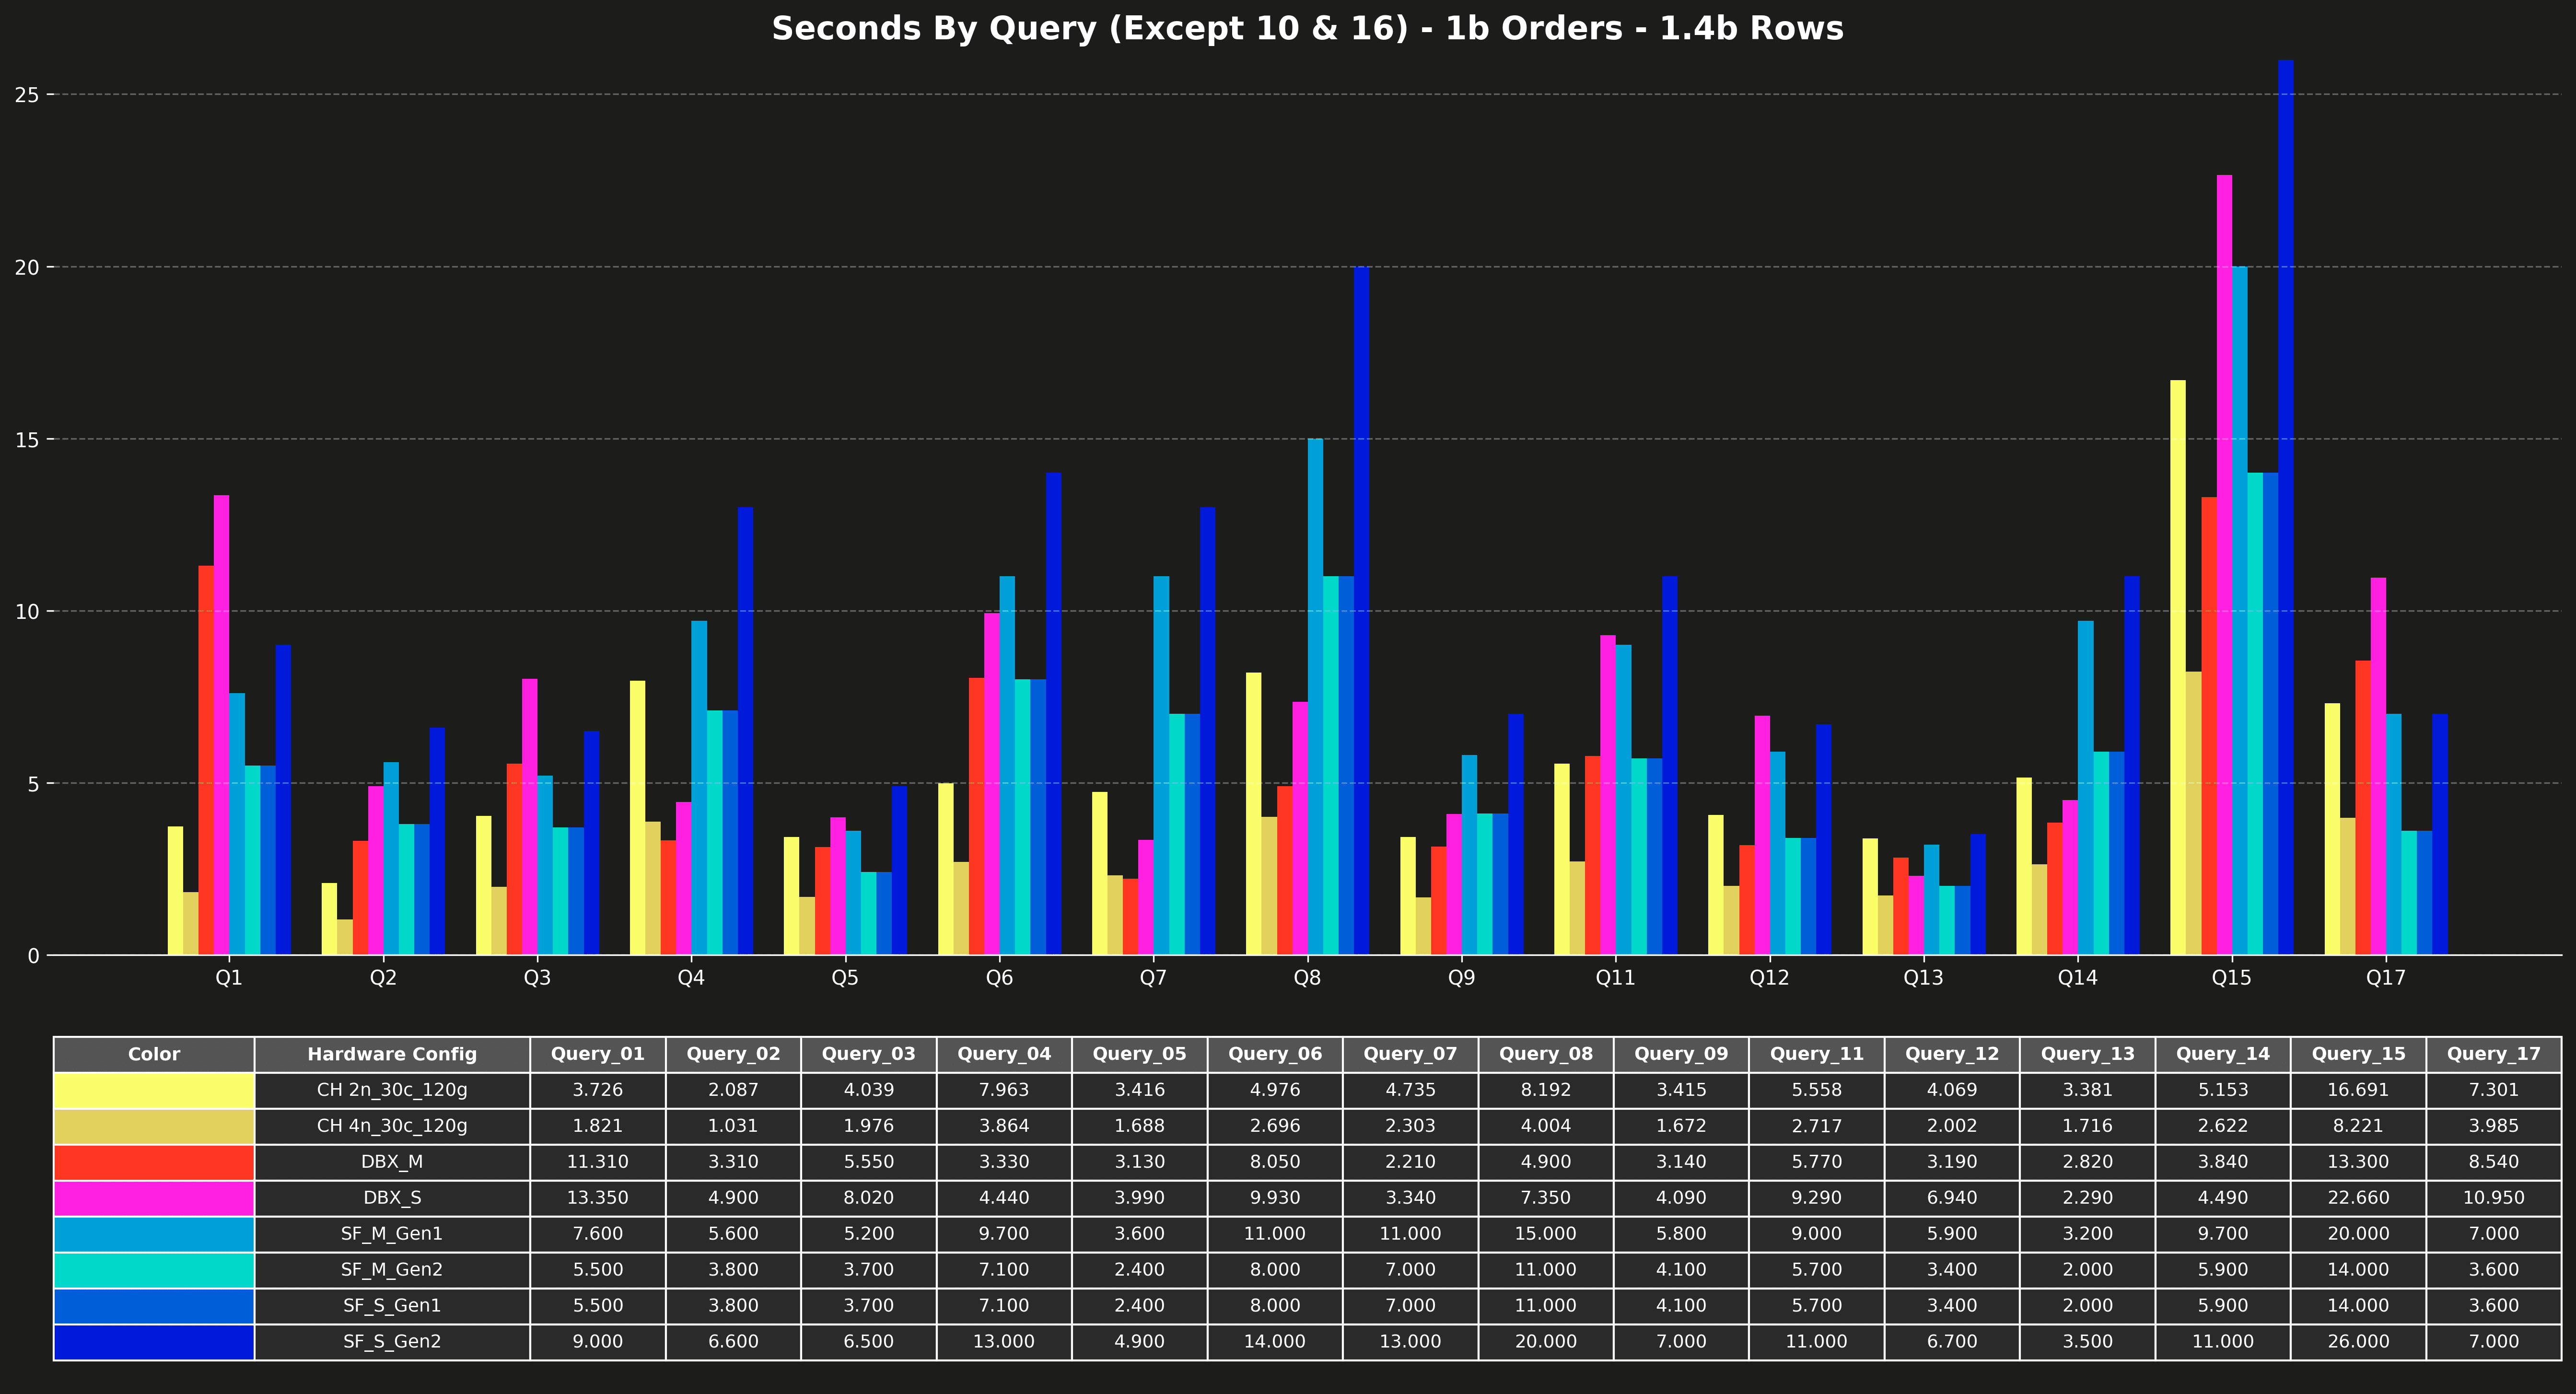Click the cell value 1.031
The width and height of the screenshot is (2576, 1394).
point(733,1126)
